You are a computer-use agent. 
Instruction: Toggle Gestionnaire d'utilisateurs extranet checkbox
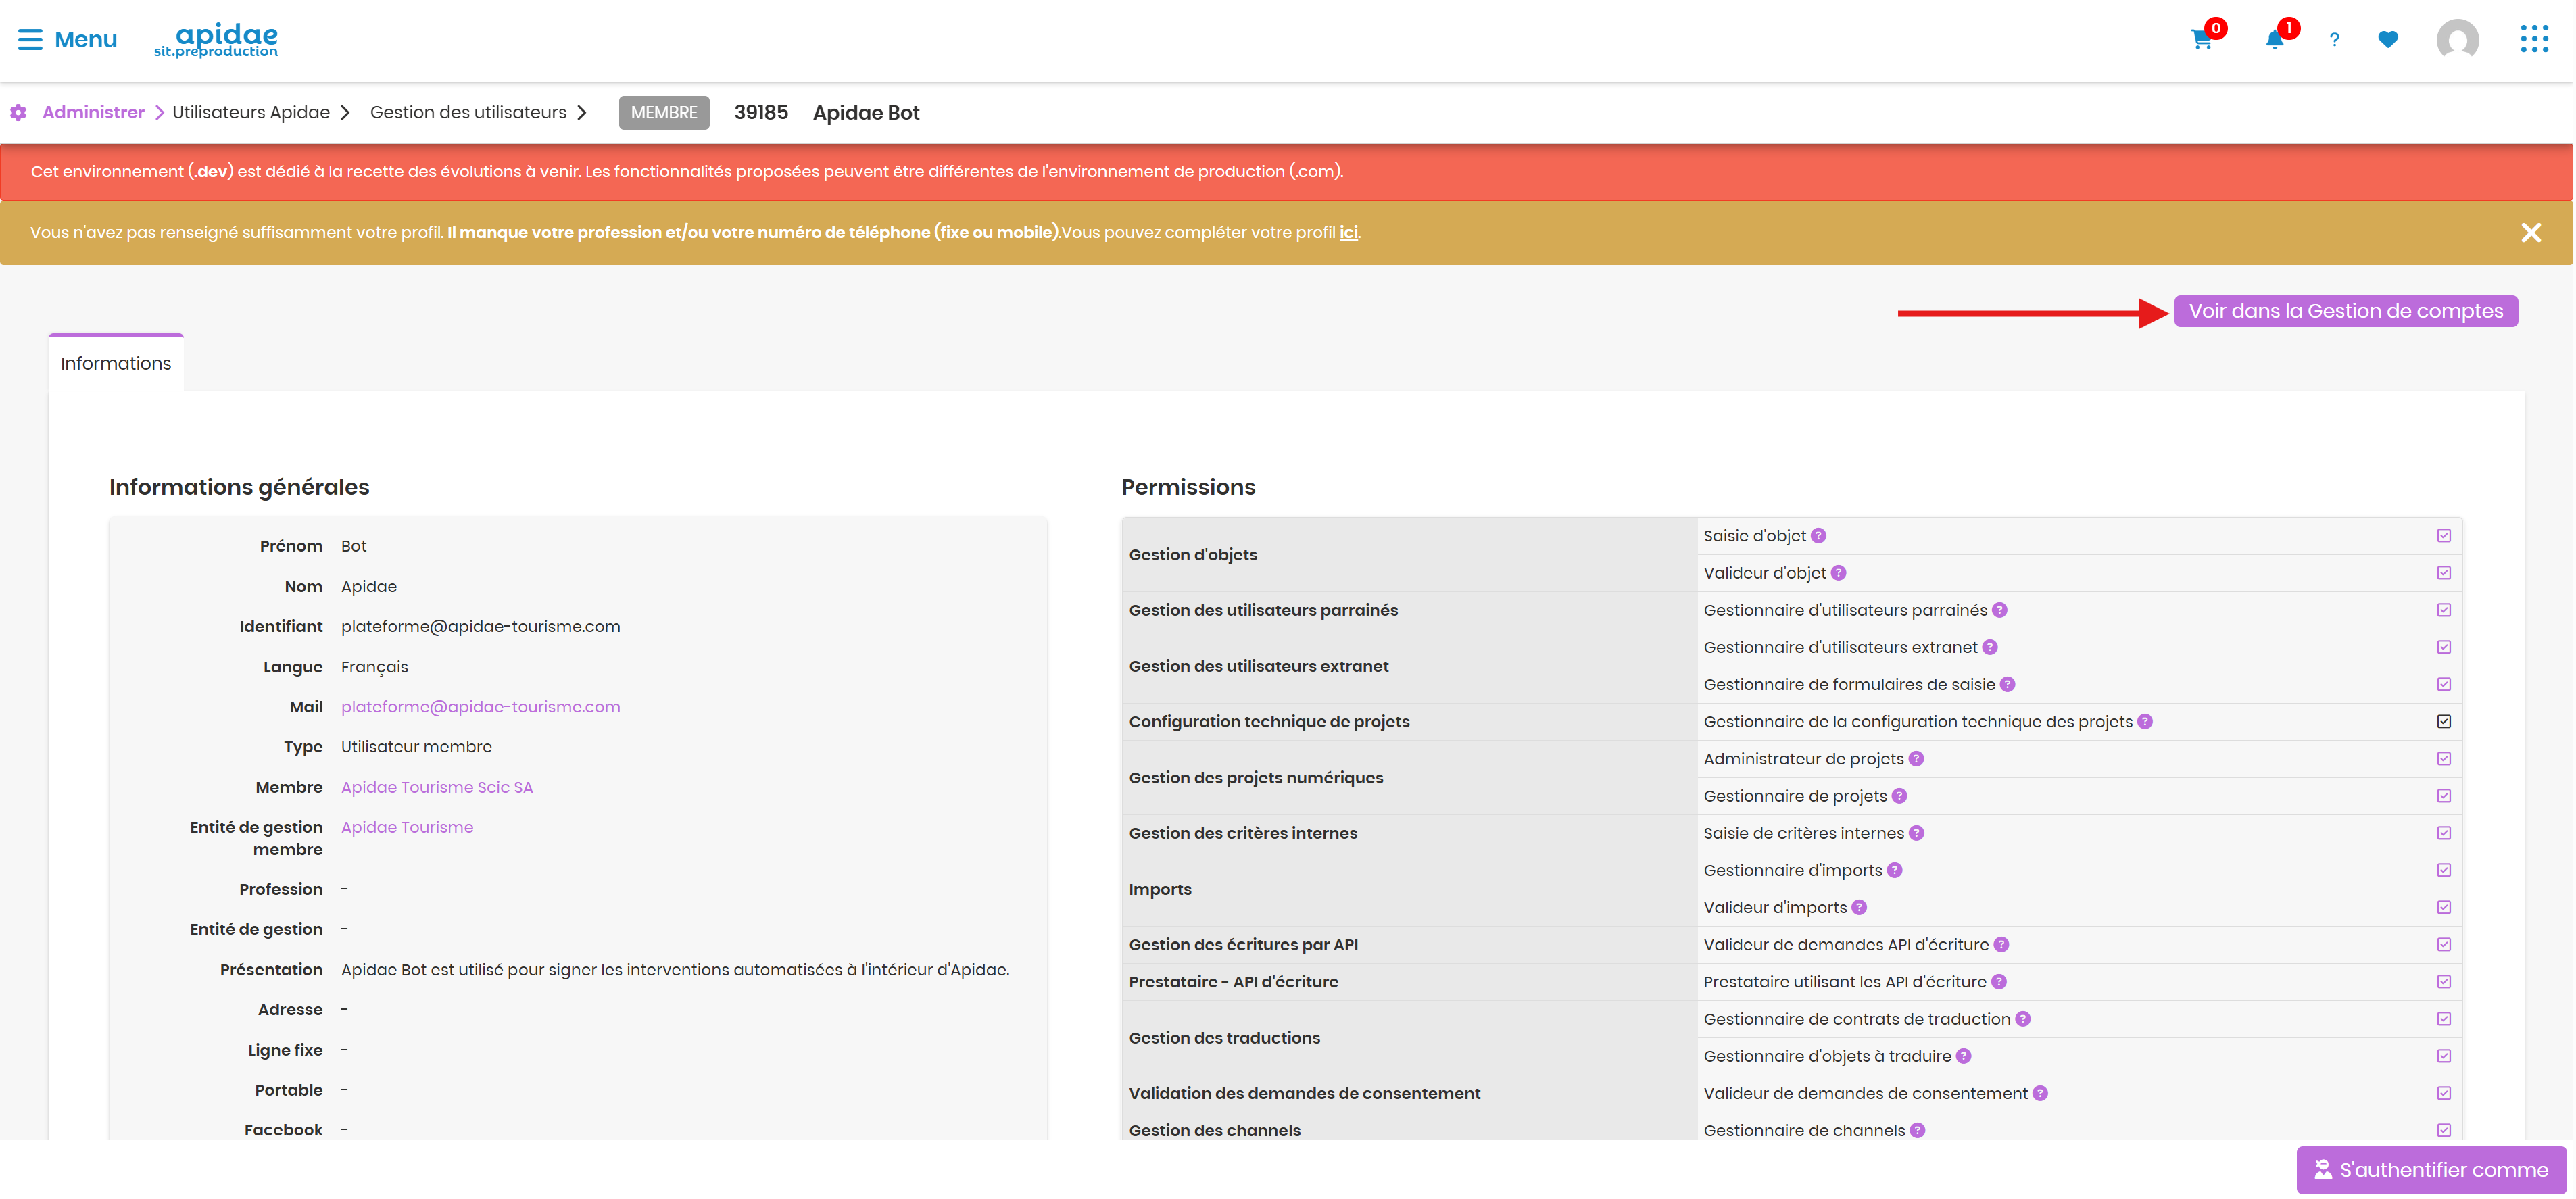pos(2444,647)
